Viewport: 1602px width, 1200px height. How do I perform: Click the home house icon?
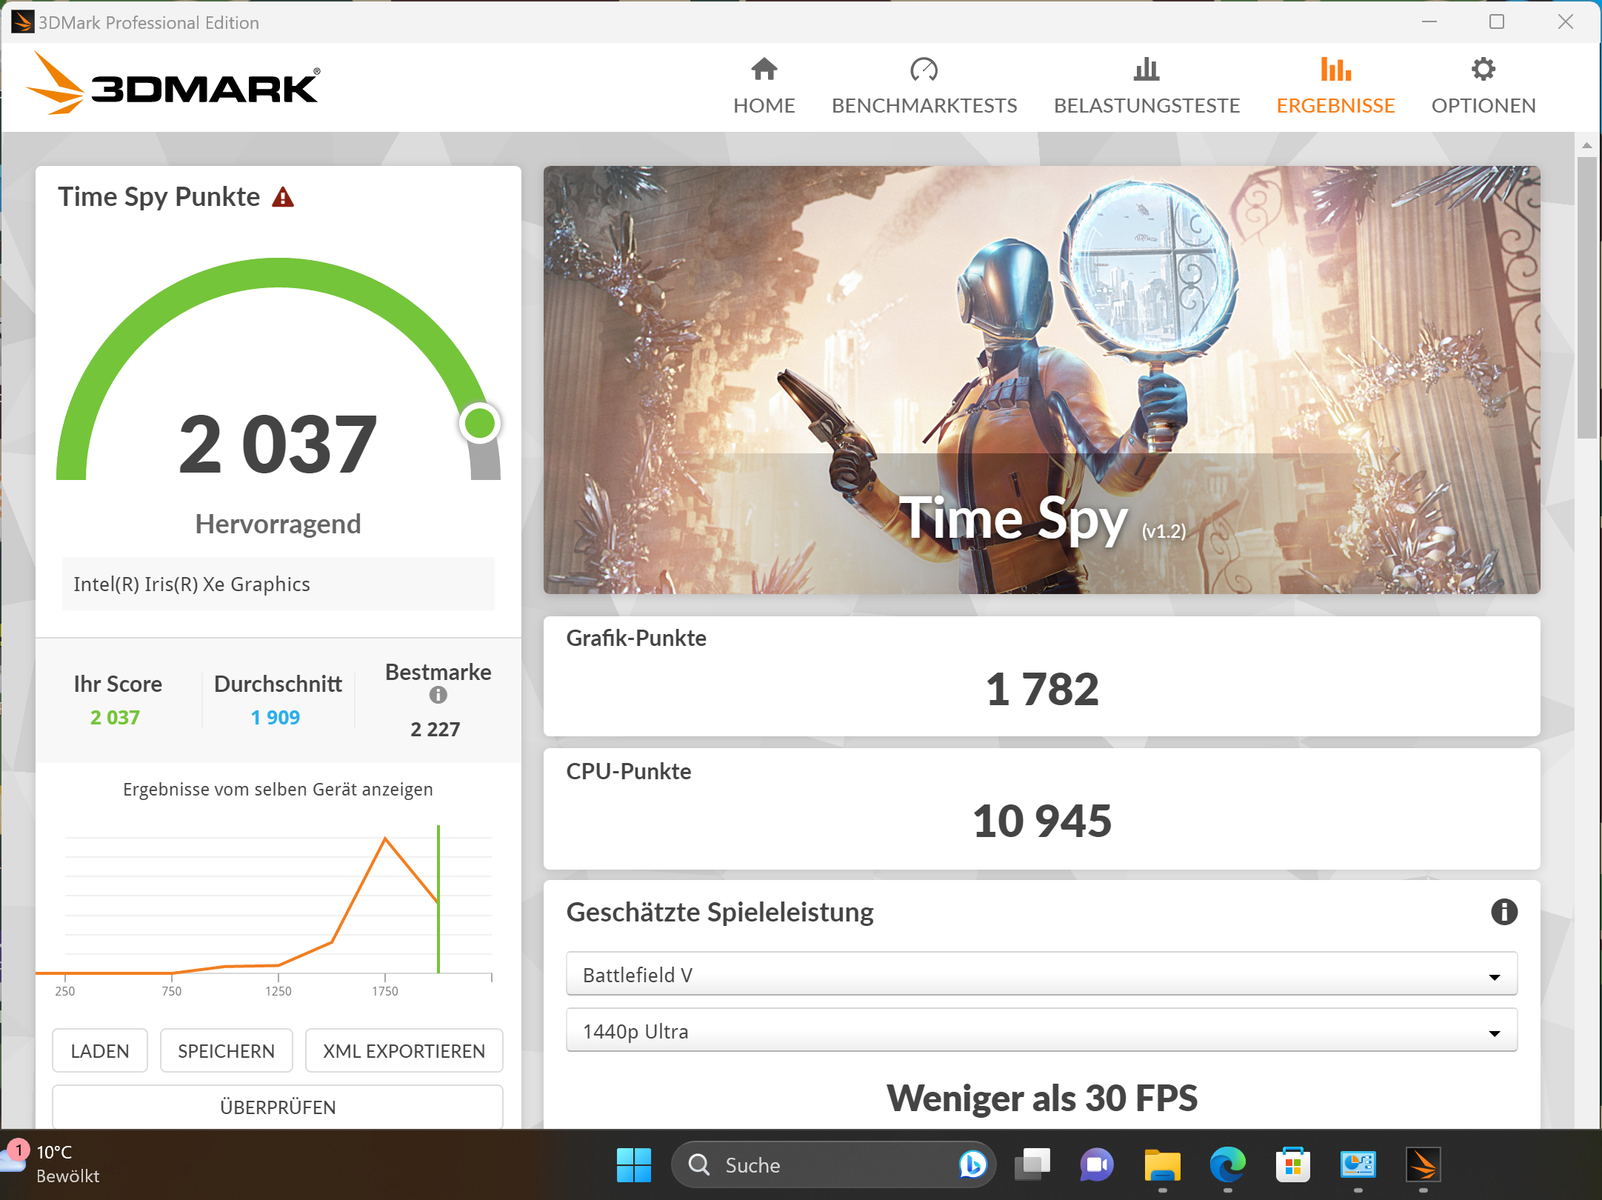[x=764, y=69]
